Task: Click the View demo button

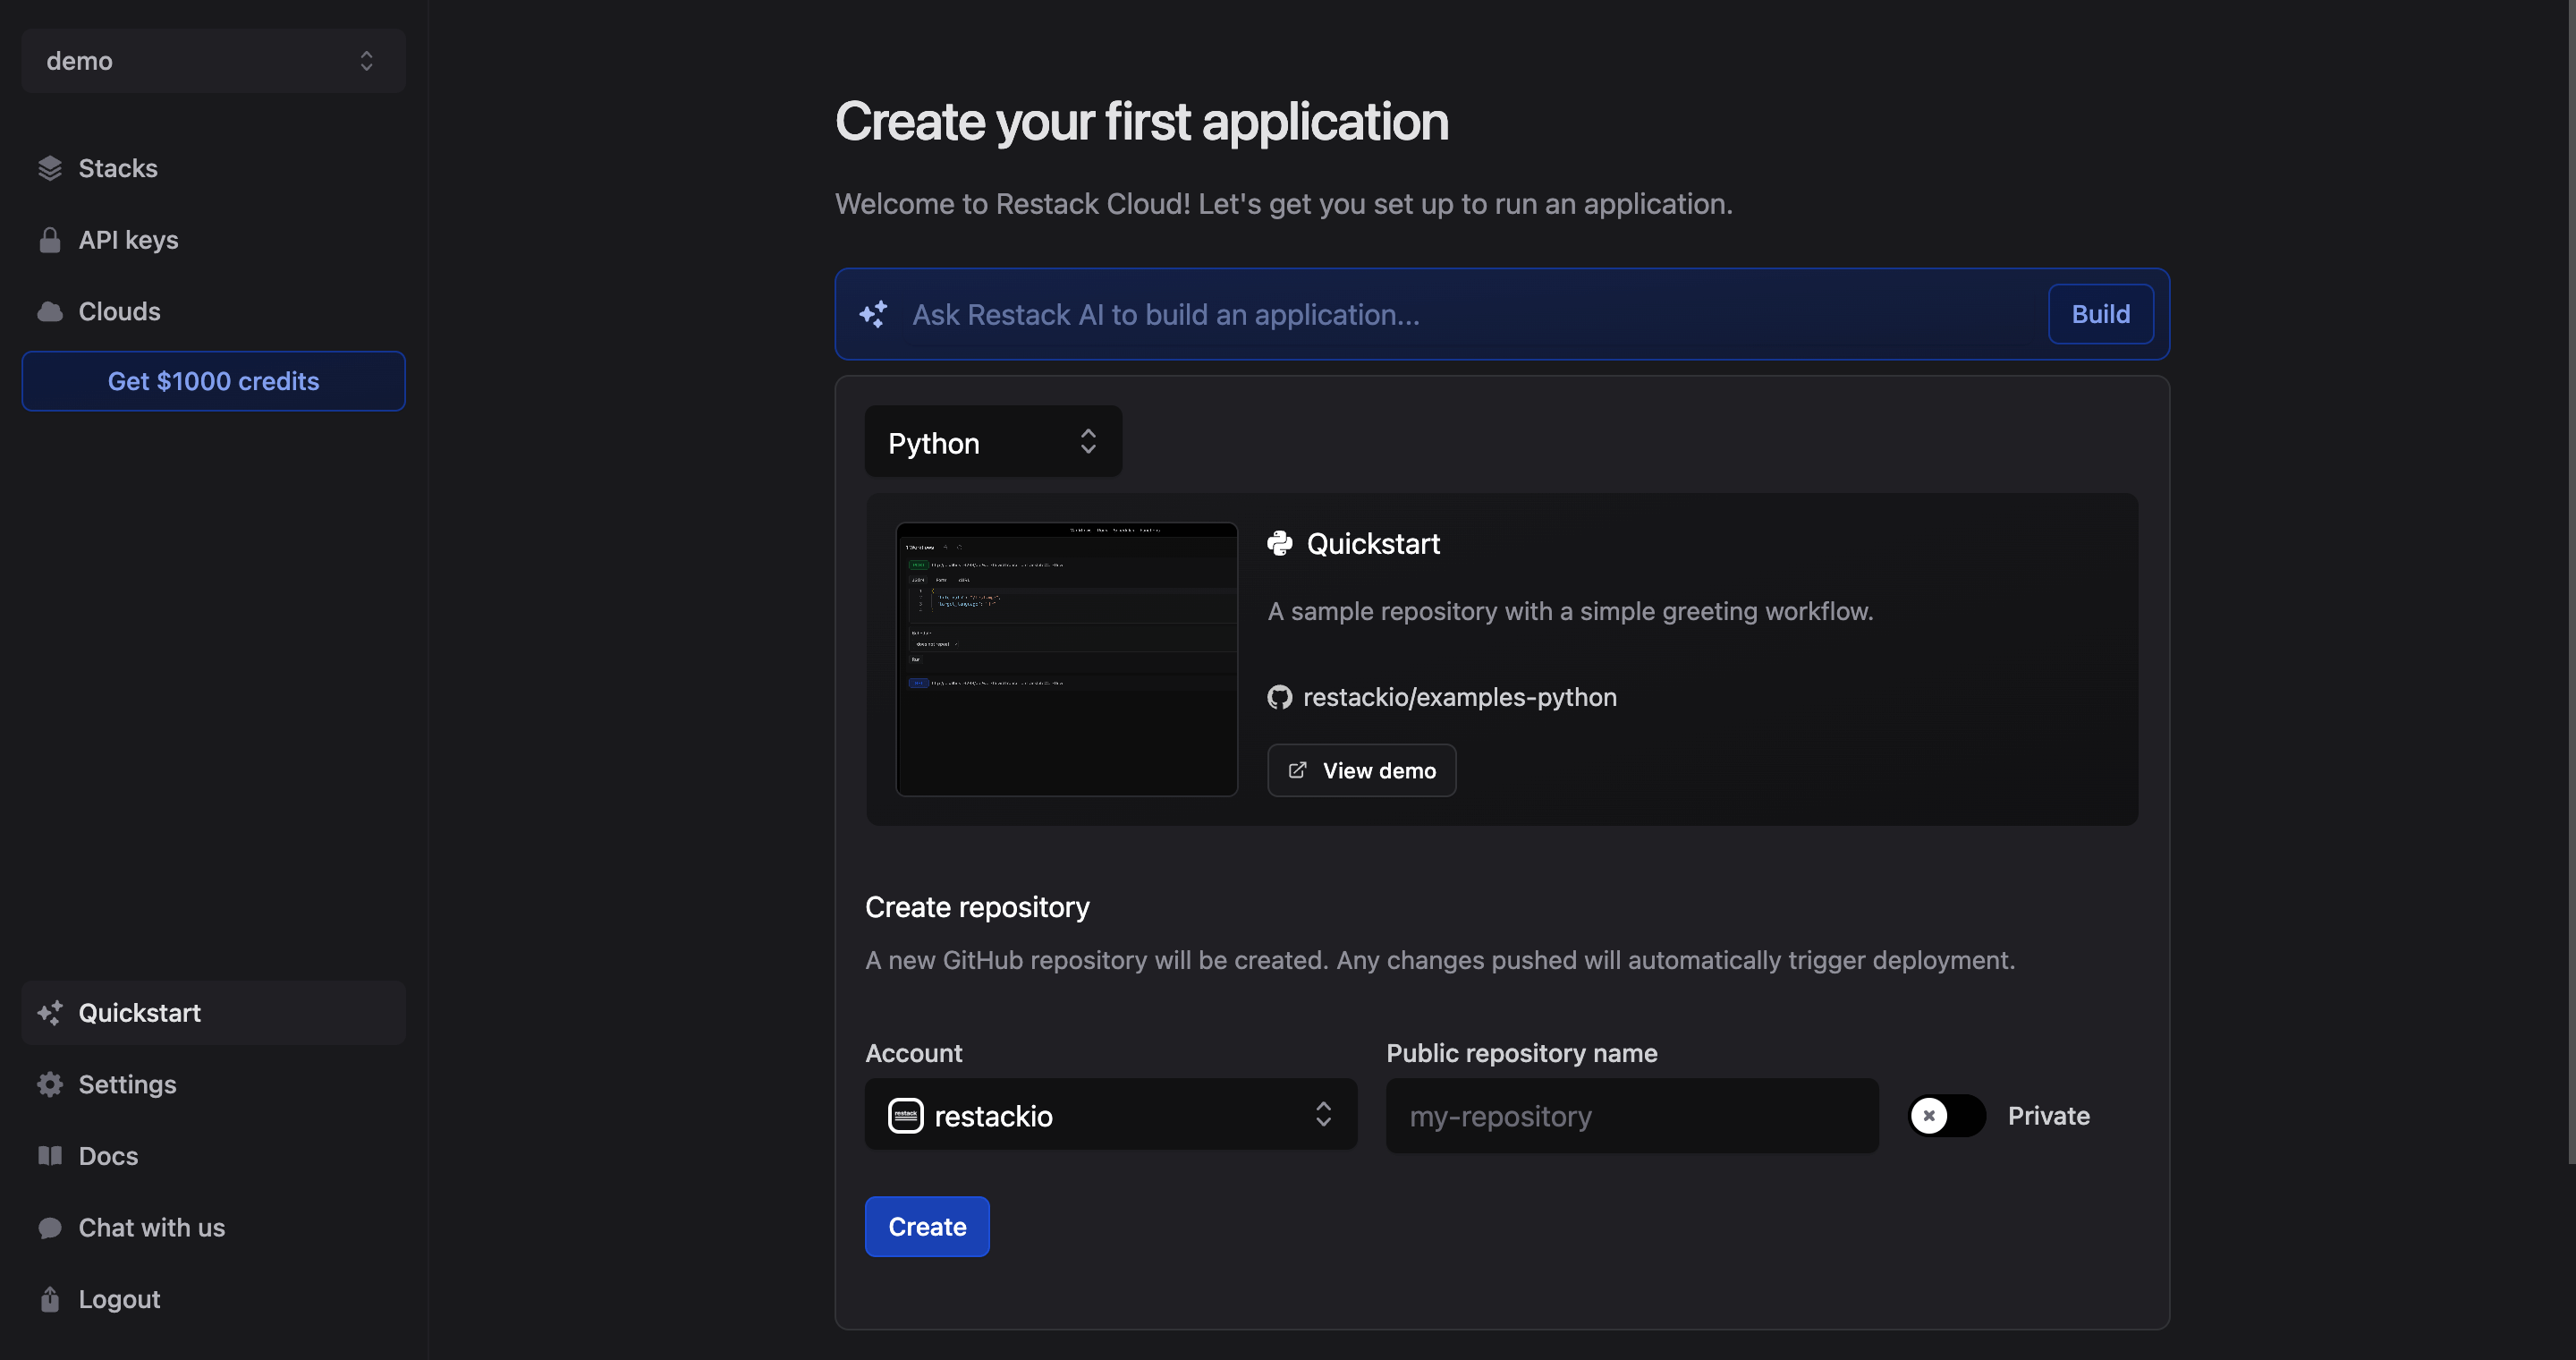Action: tap(1361, 770)
